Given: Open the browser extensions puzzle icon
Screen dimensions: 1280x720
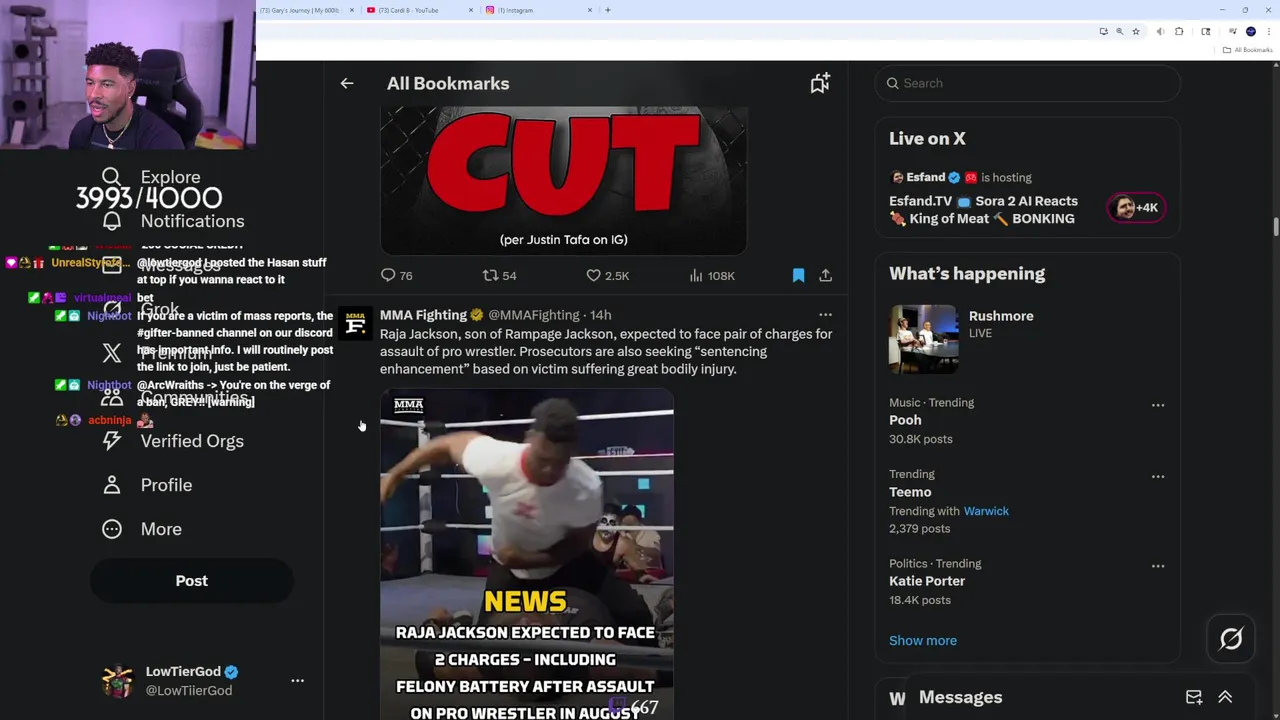Looking at the screenshot, I should 1179,32.
